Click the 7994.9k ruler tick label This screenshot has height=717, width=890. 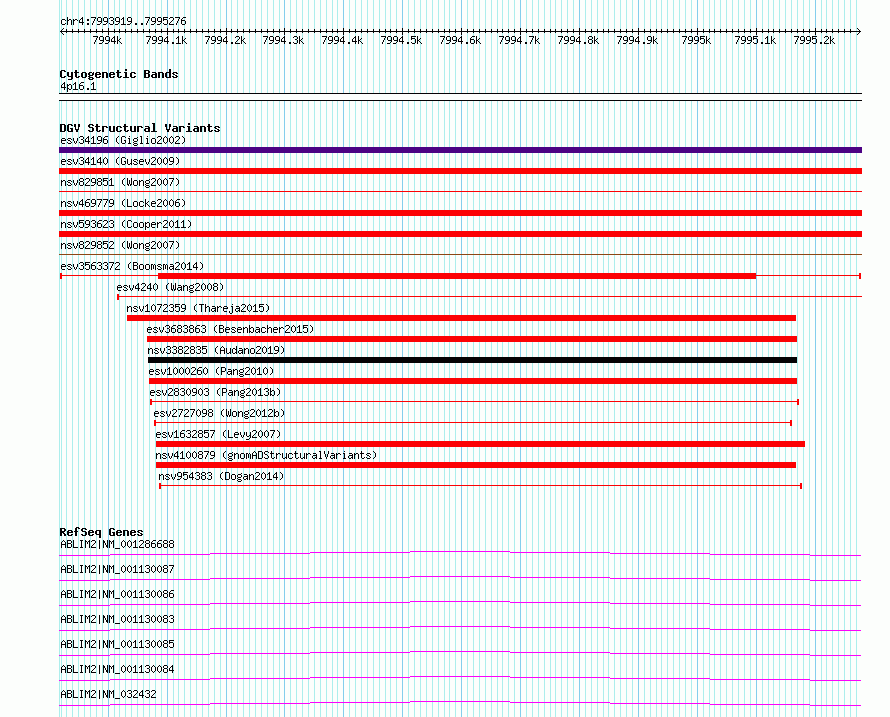[637, 40]
